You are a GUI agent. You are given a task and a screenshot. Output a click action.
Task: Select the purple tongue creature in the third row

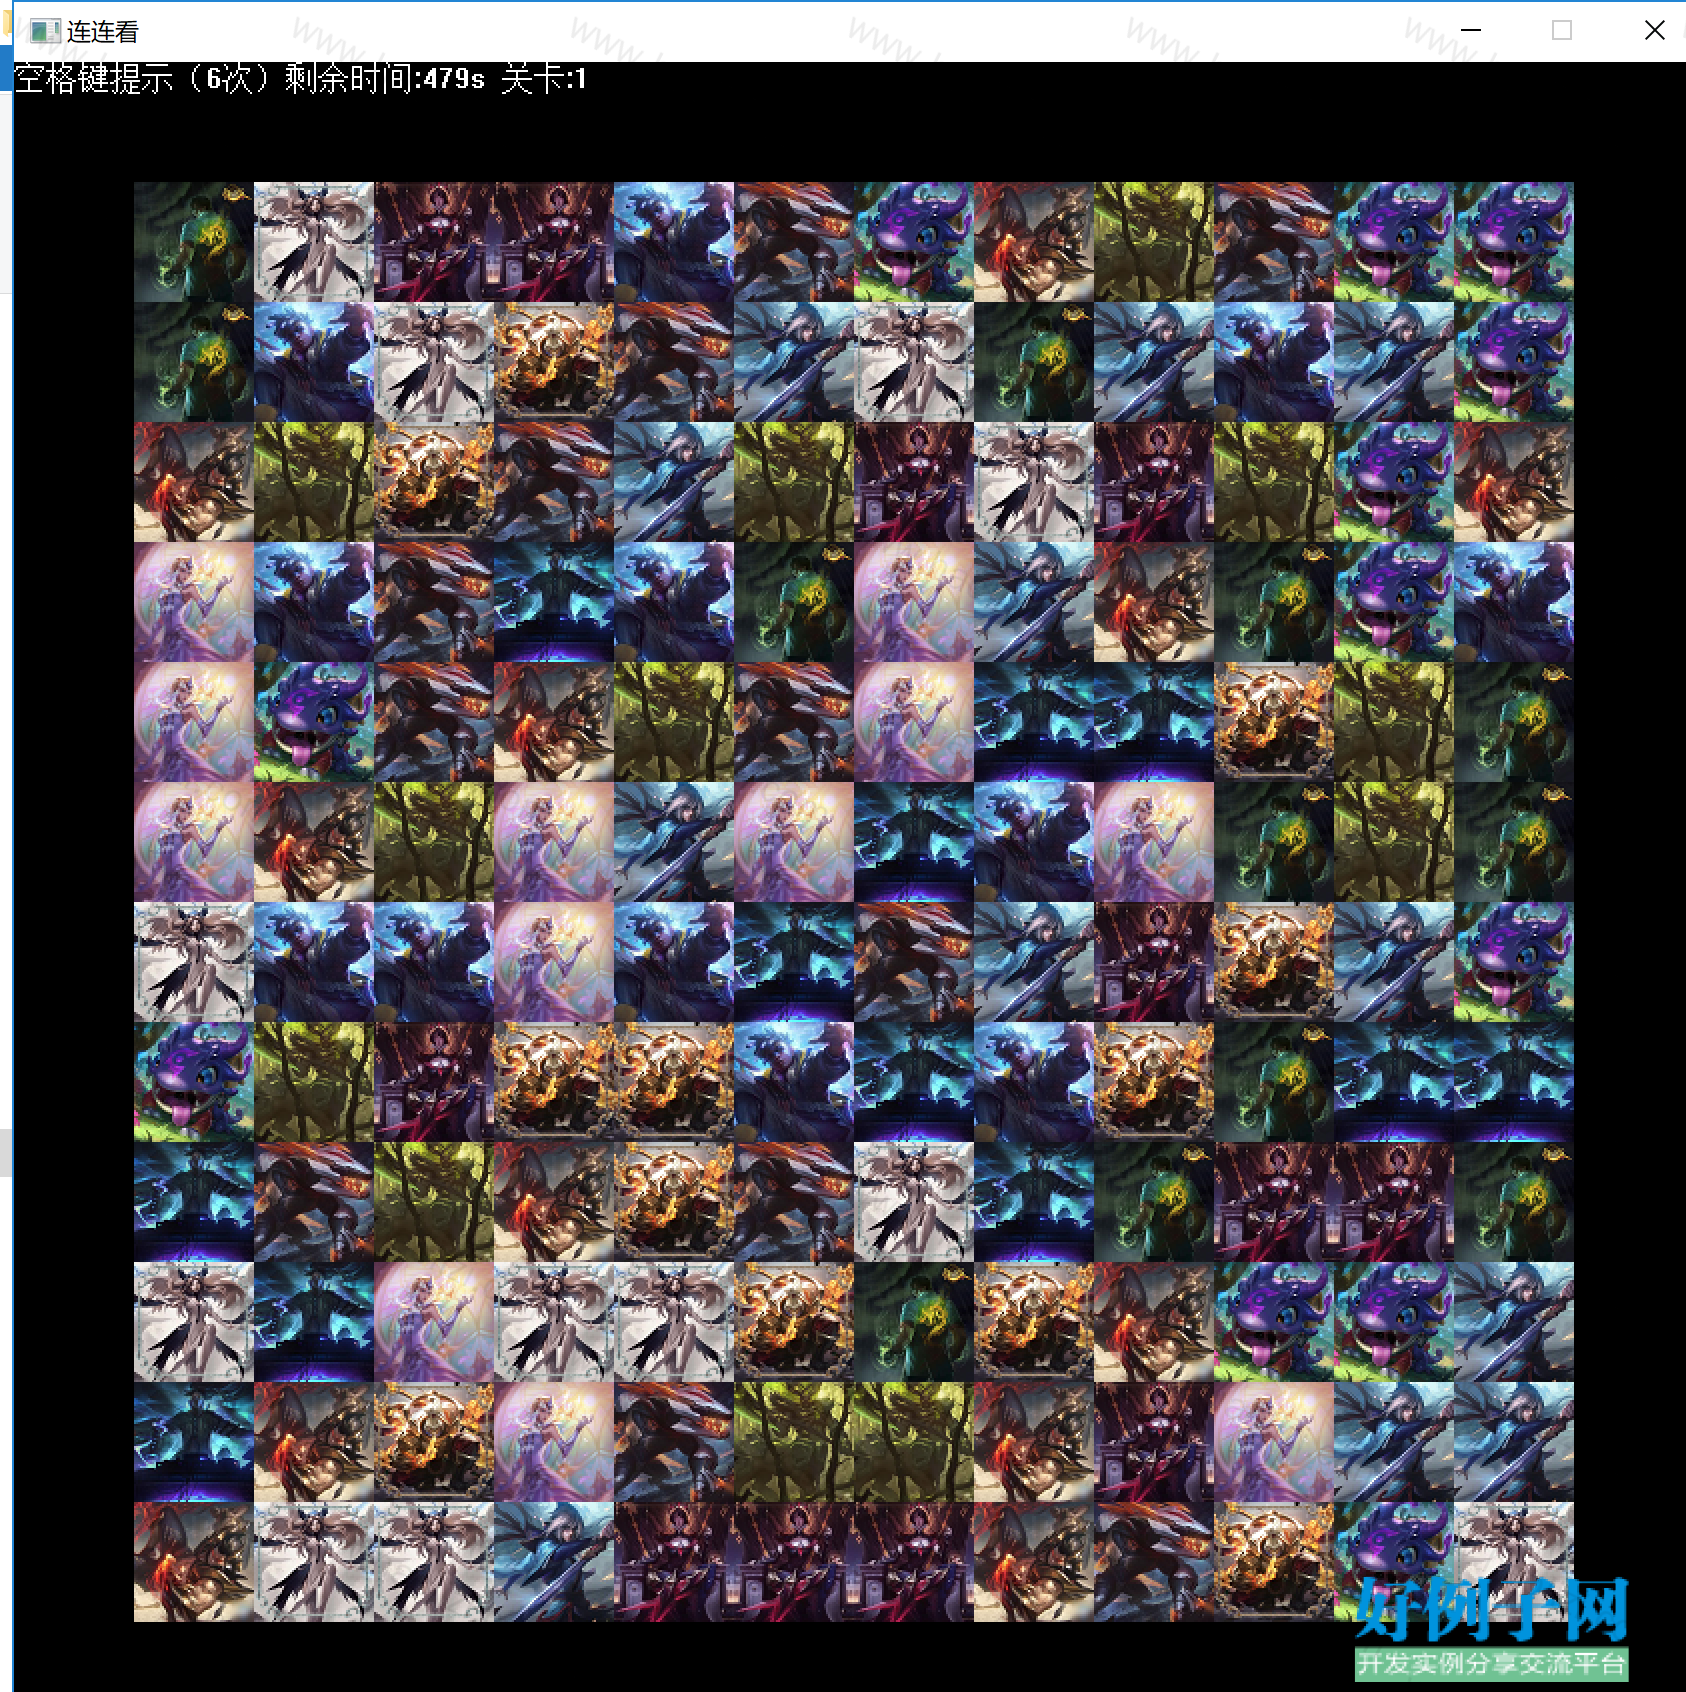coord(1394,482)
